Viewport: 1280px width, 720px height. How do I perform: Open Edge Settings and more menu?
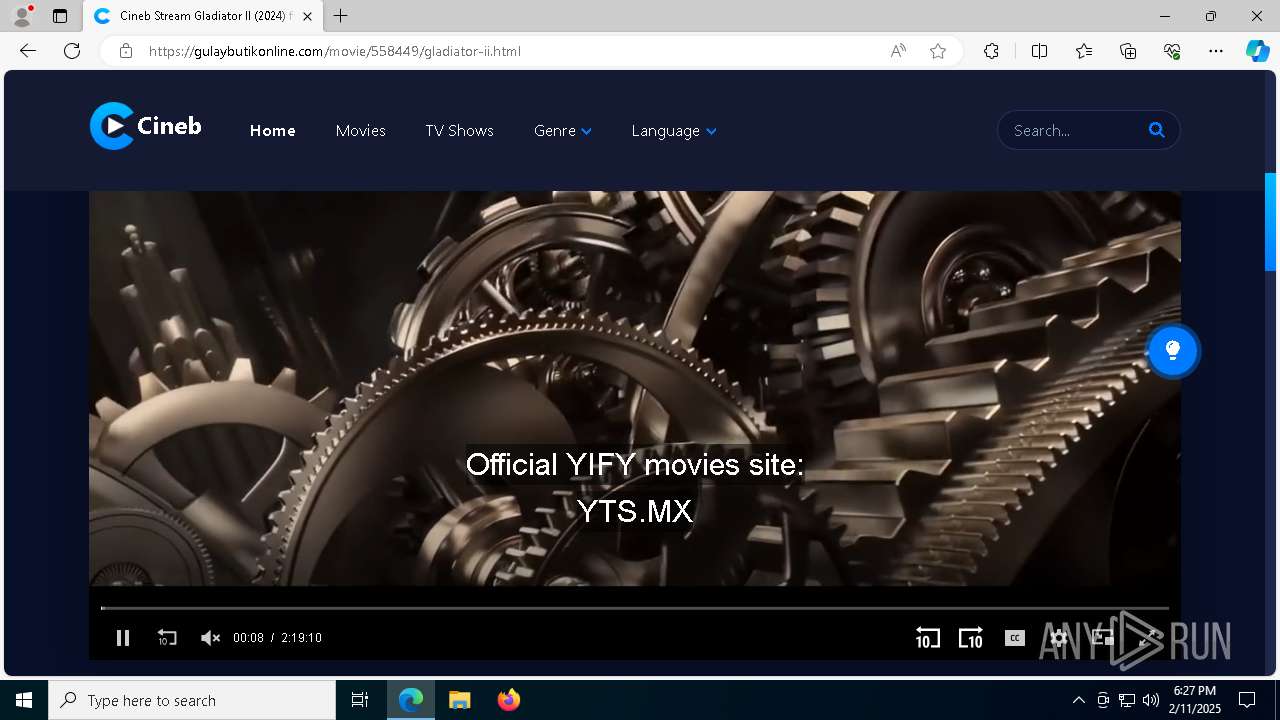1216,51
